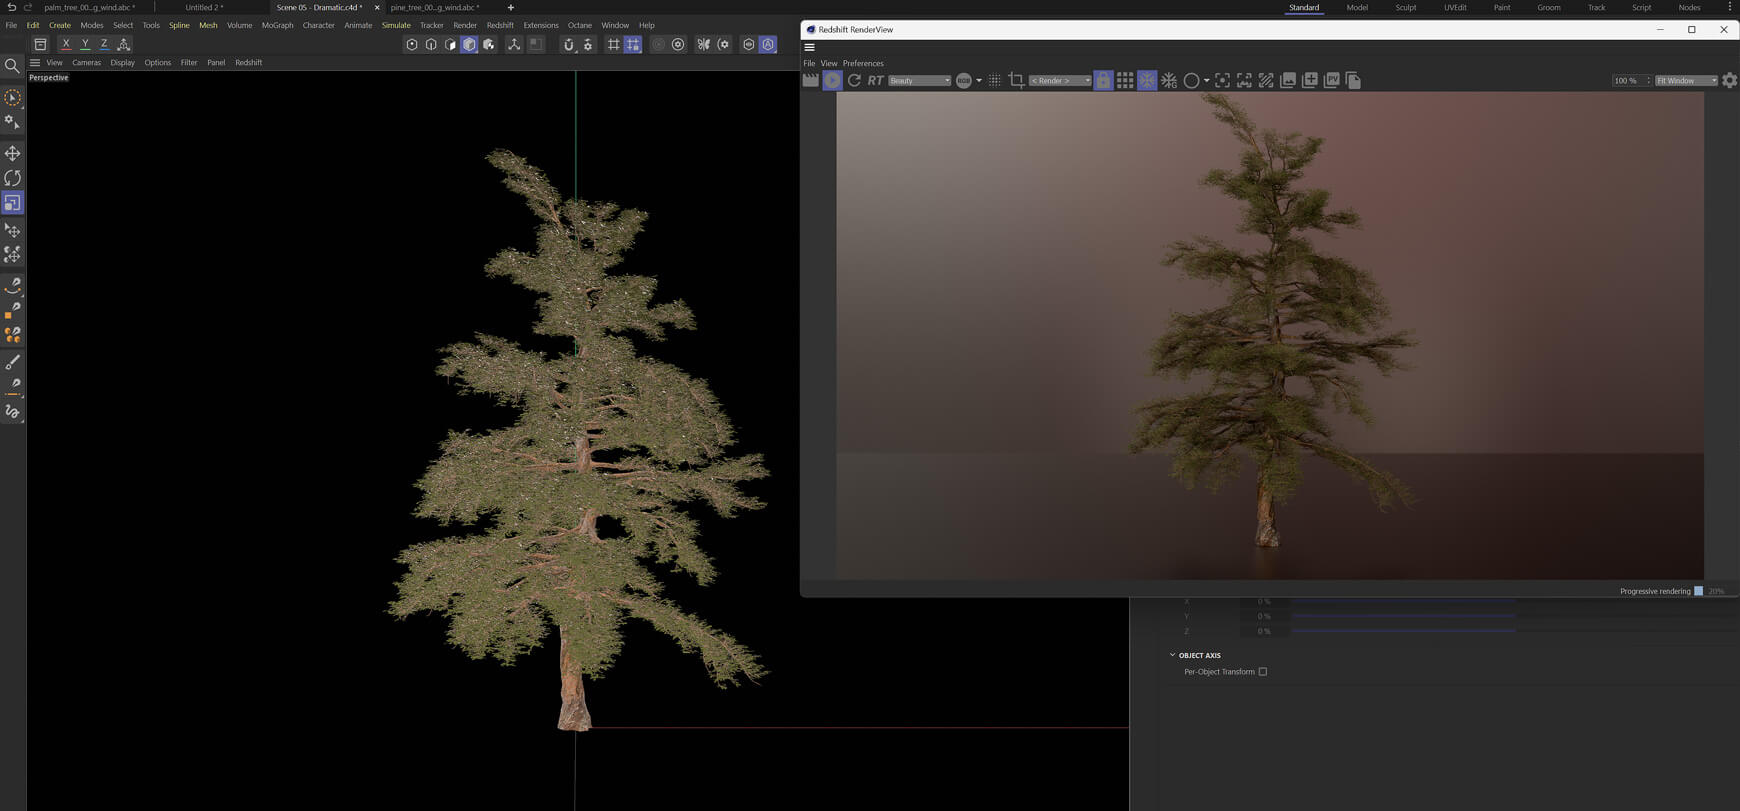Image resolution: width=1740 pixels, height=811 pixels.
Task: Select the Spline sketch squiggle tool
Action: click(12, 411)
